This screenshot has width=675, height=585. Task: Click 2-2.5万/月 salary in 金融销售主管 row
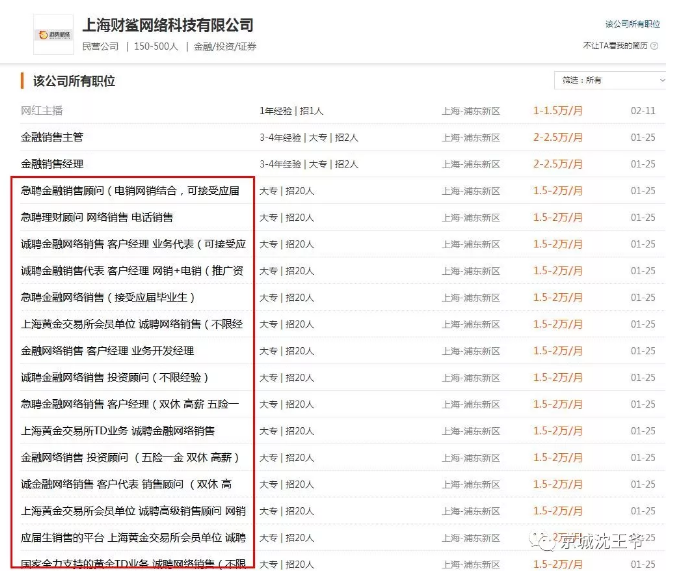[558, 137]
